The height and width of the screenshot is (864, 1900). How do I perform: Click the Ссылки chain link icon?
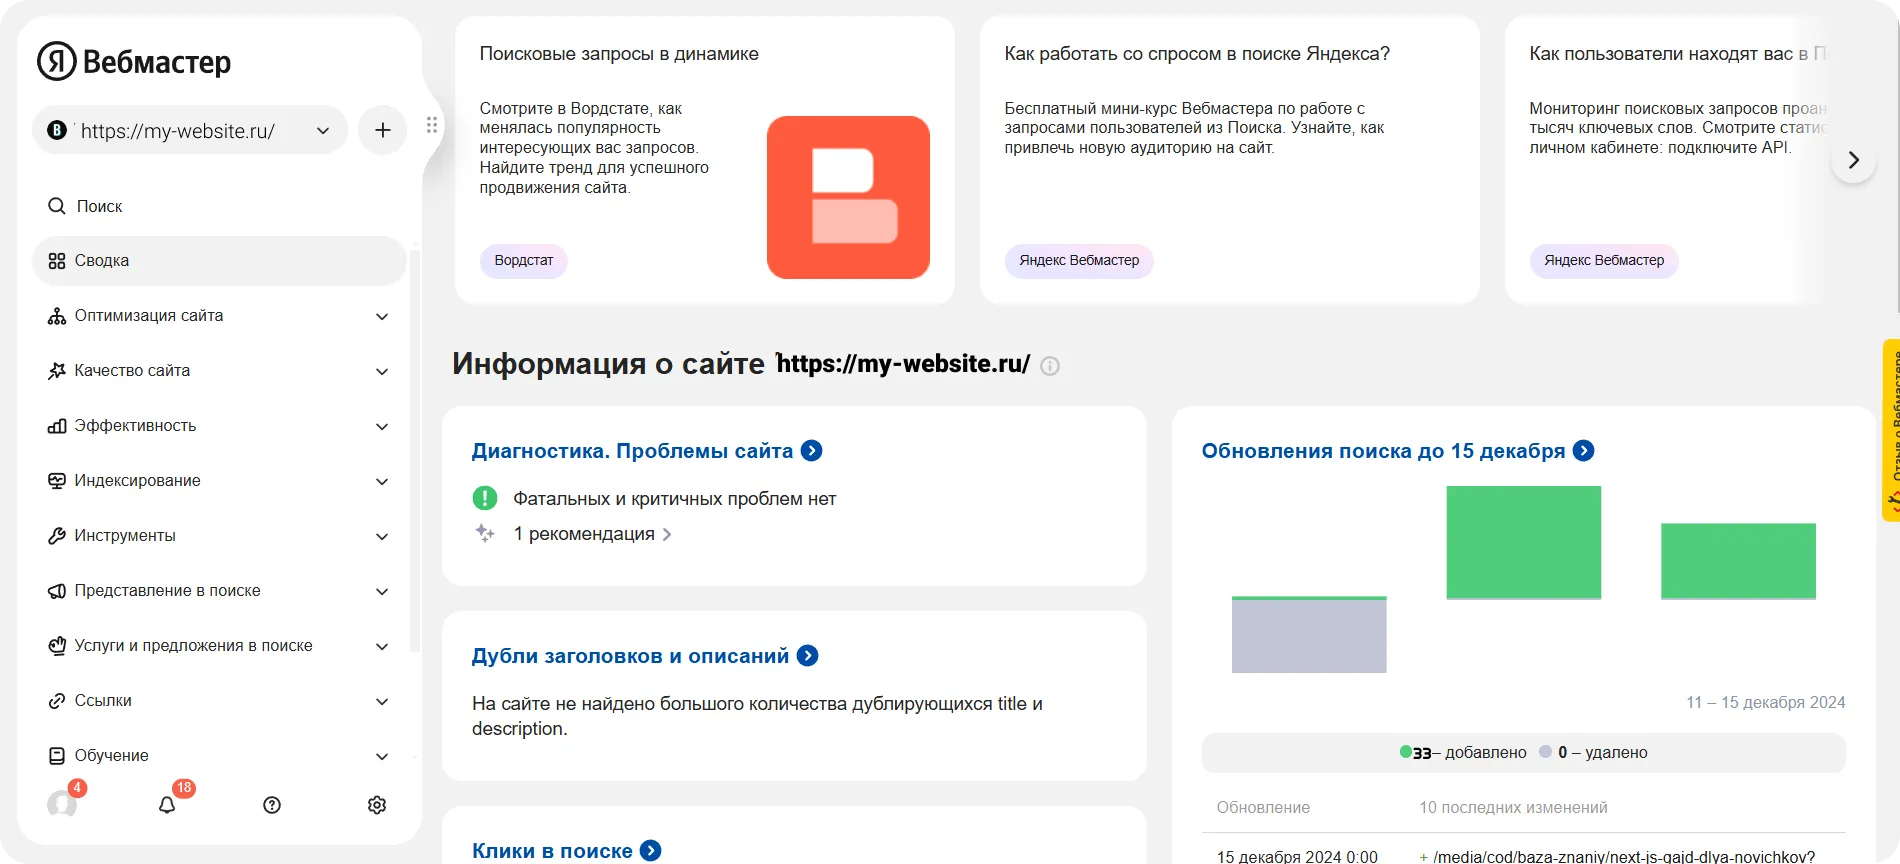(57, 701)
